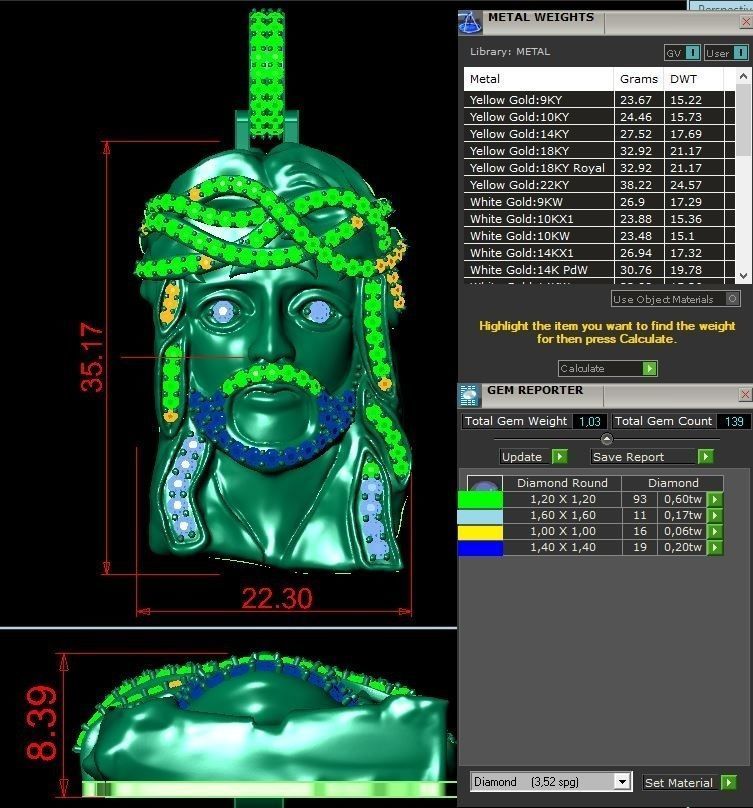Image resolution: width=753 pixels, height=808 pixels.
Task: Select the green 1,20 X 1,20 gem swatch
Action: tap(480, 500)
